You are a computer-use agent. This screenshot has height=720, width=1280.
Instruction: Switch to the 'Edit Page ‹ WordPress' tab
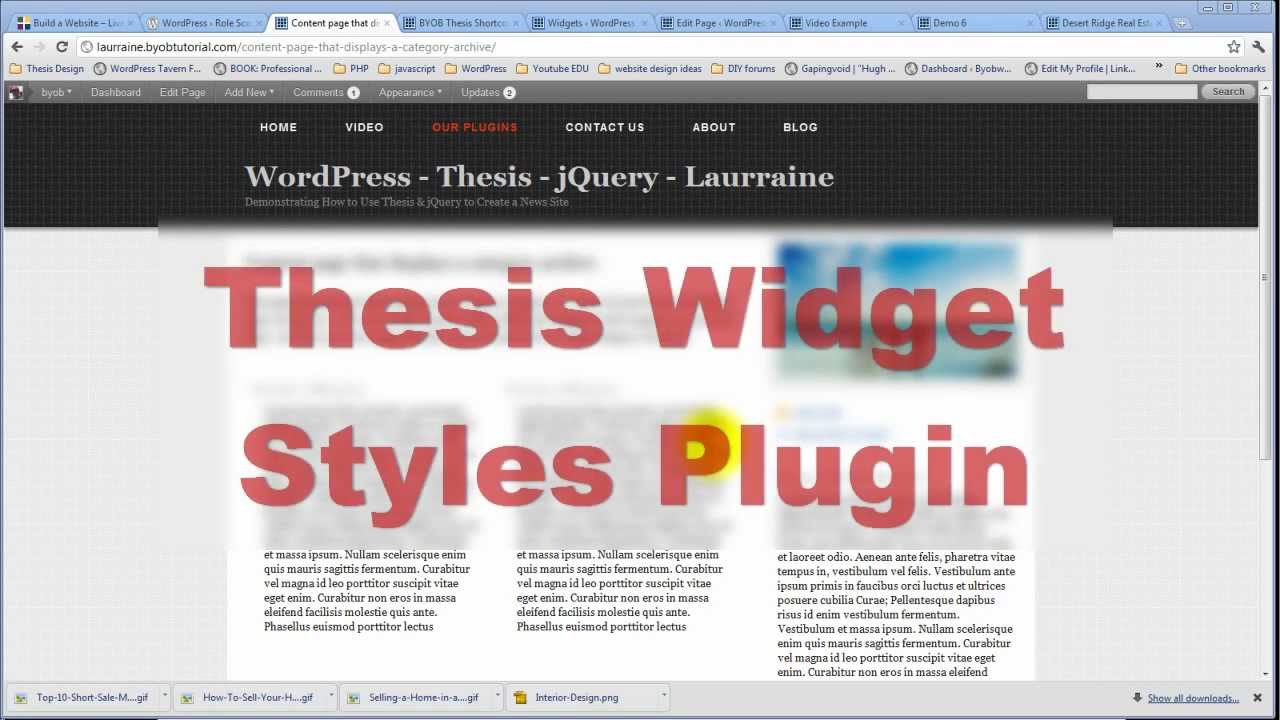(718, 23)
